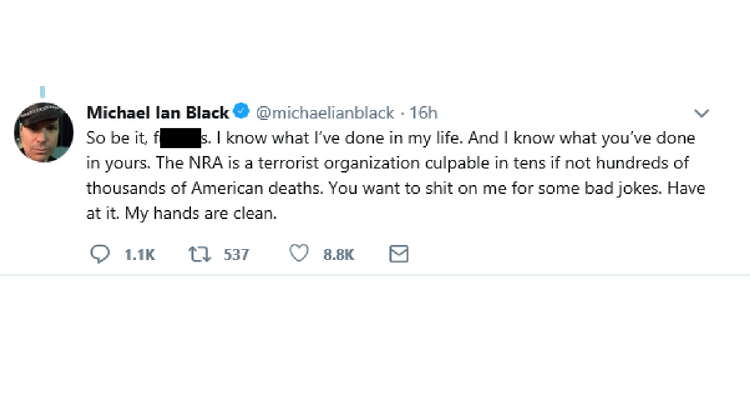Open Michael Ian Black's profile avatar
This screenshot has height=400, width=750.
(x=44, y=132)
